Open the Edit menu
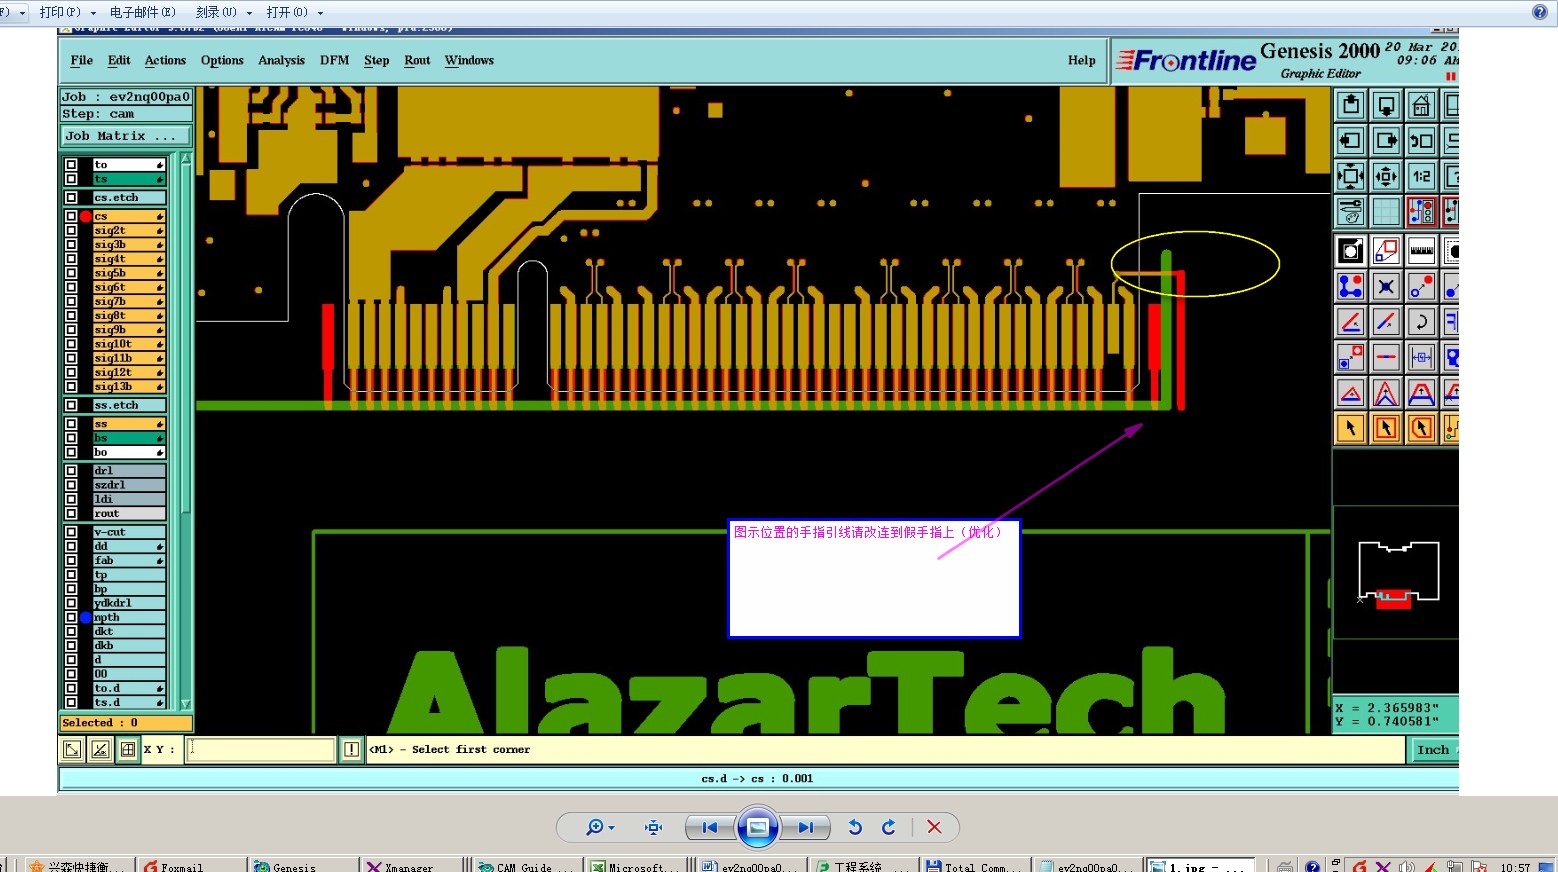The width and height of the screenshot is (1558, 872). [119, 60]
